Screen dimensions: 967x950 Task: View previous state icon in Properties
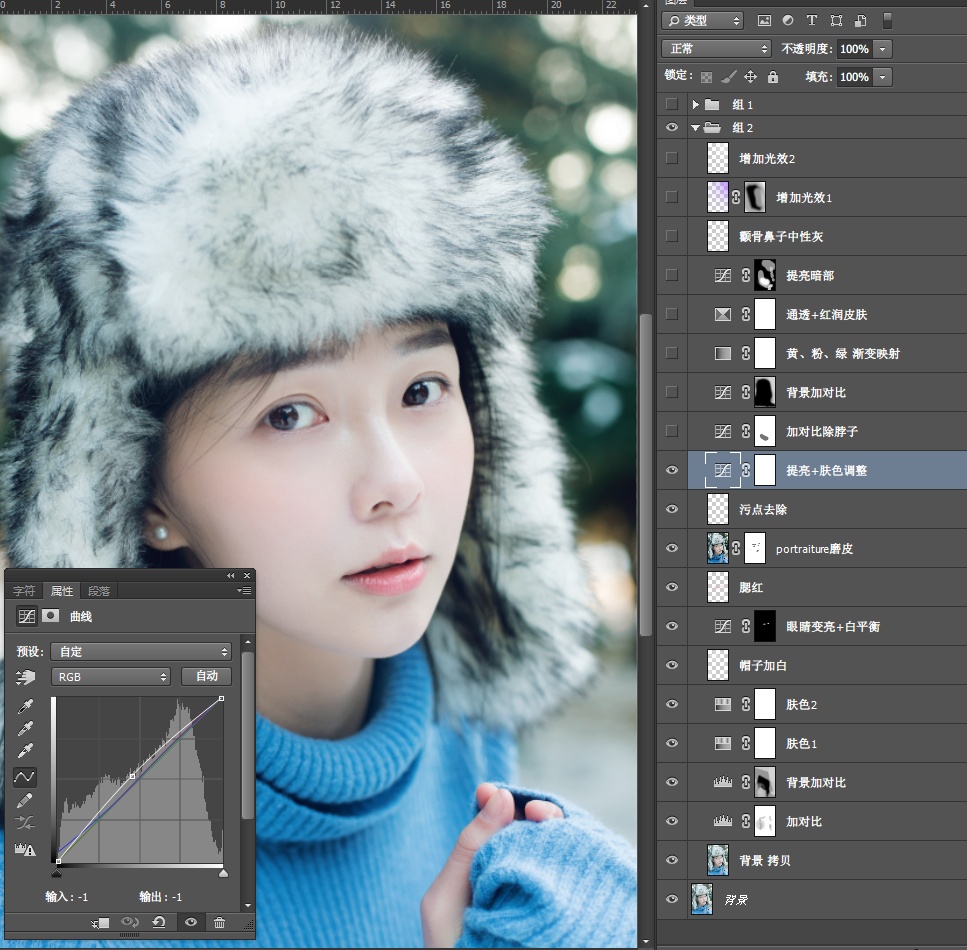click(x=130, y=922)
